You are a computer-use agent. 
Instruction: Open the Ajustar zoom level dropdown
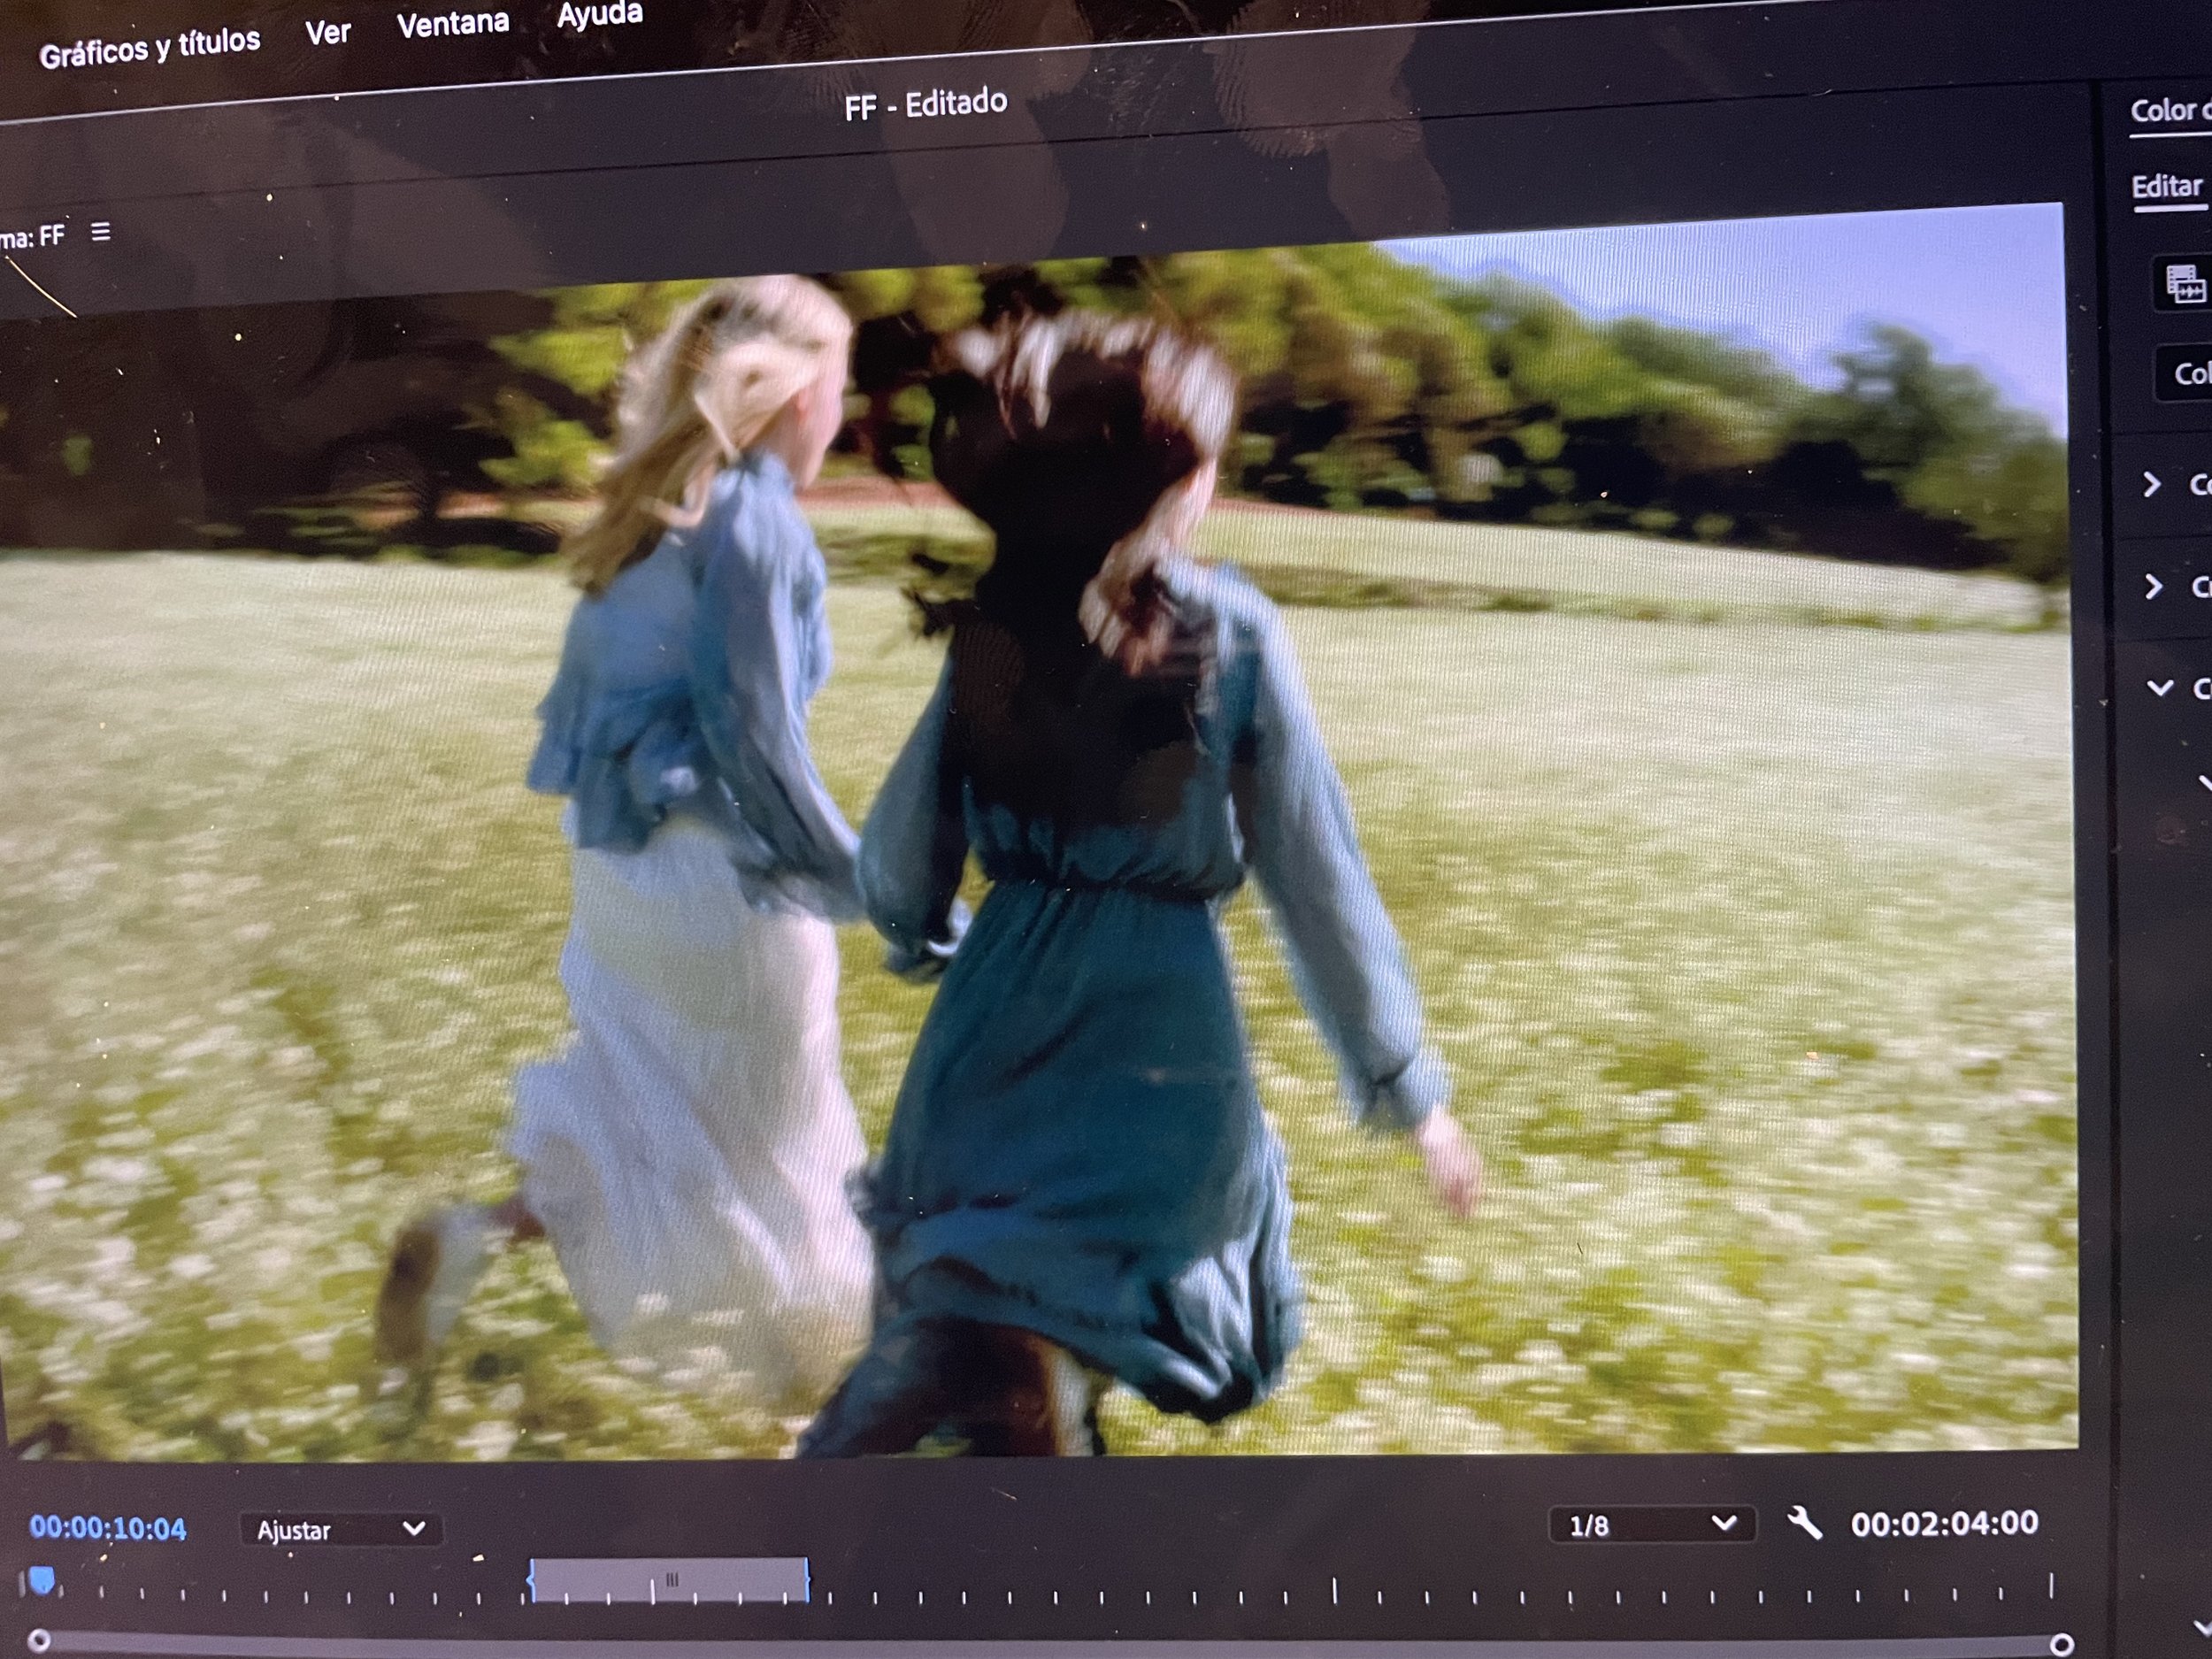click(x=340, y=1529)
